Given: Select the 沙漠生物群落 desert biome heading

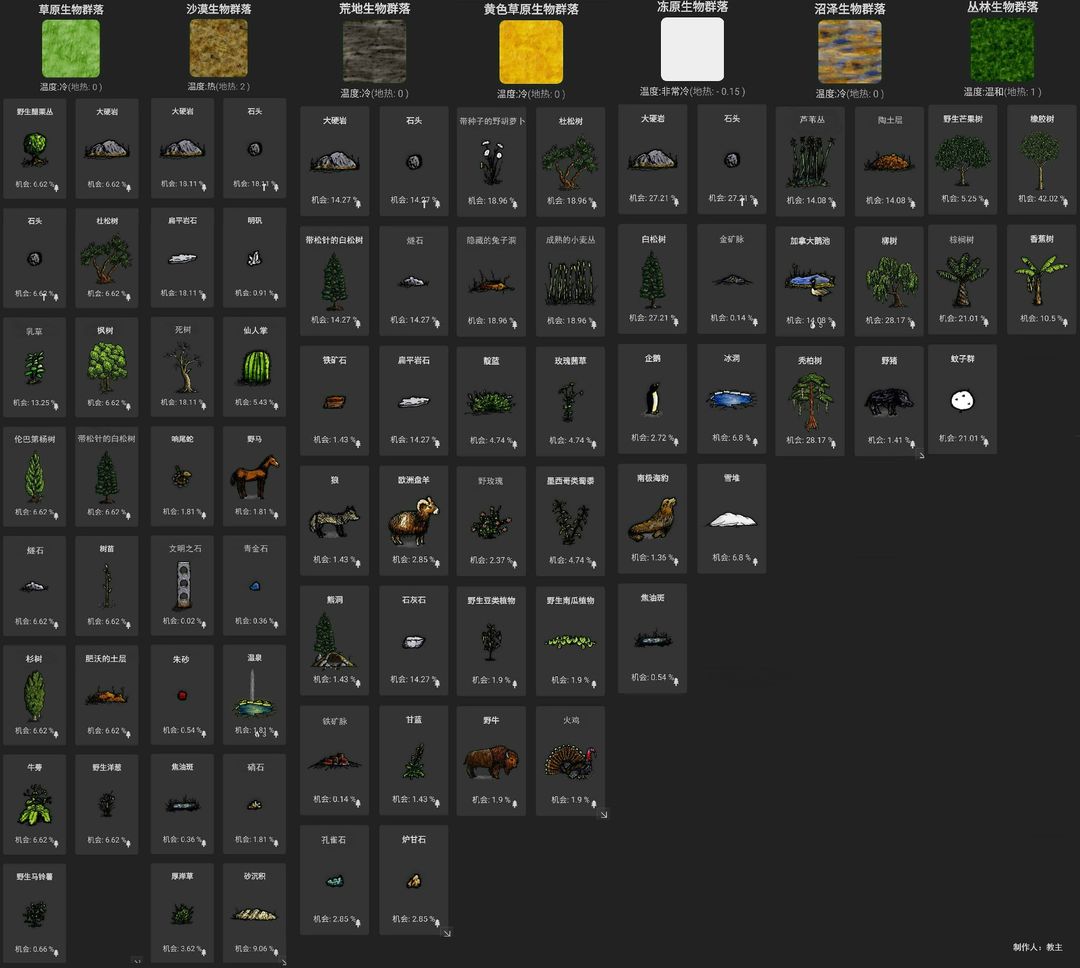Looking at the screenshot, I should pos(219,9).
